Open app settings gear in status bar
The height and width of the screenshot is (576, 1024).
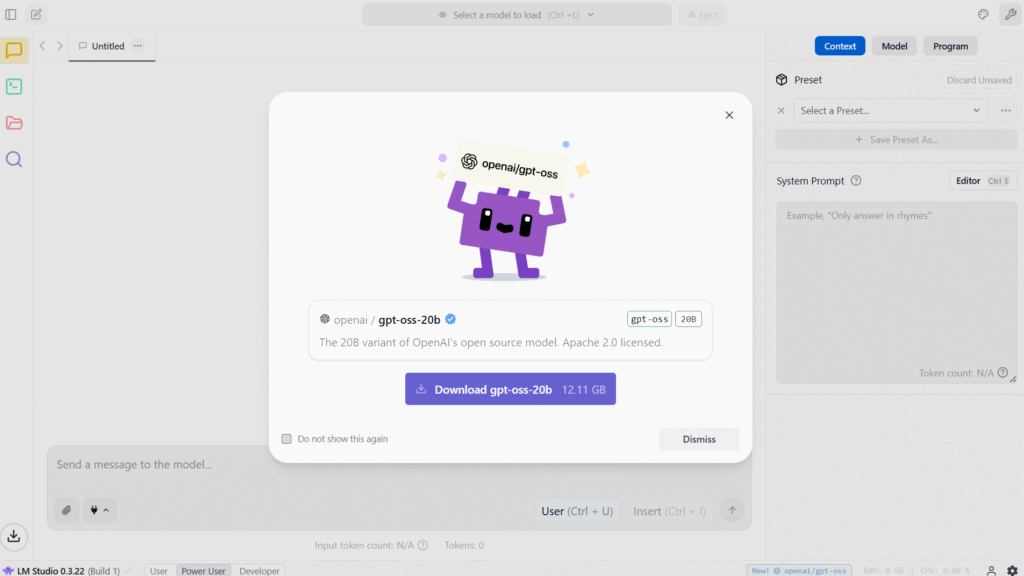[x=1012, y=570]
